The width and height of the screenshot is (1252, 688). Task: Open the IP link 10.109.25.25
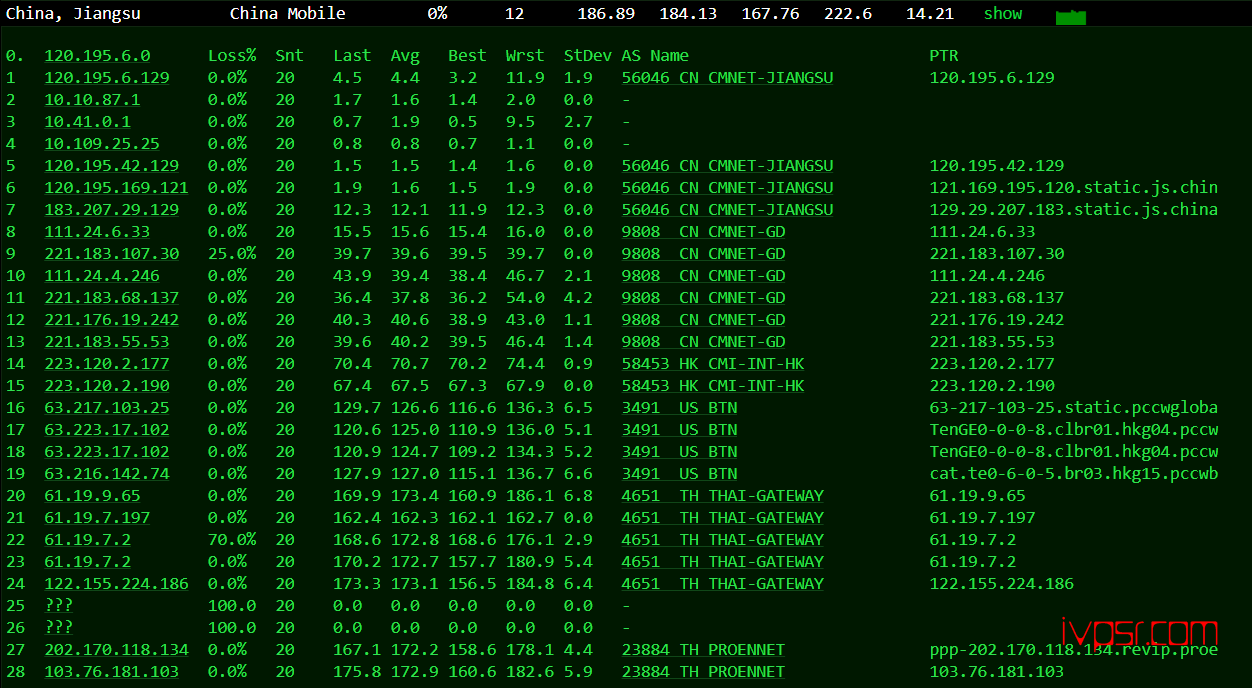click(102, 144)
